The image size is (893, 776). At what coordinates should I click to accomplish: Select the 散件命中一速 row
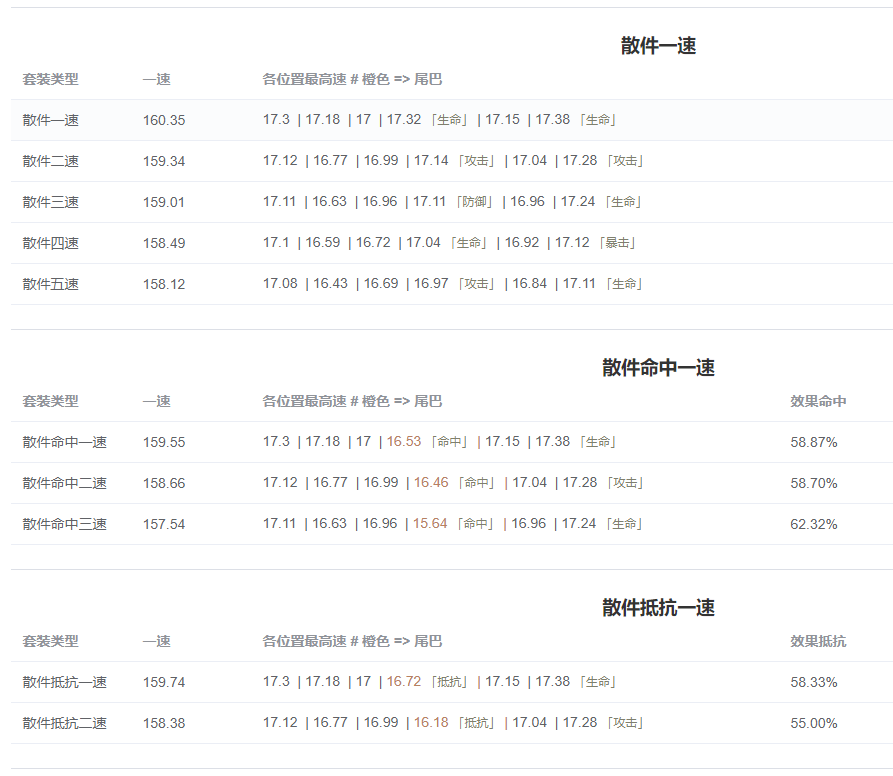[452, 442]
